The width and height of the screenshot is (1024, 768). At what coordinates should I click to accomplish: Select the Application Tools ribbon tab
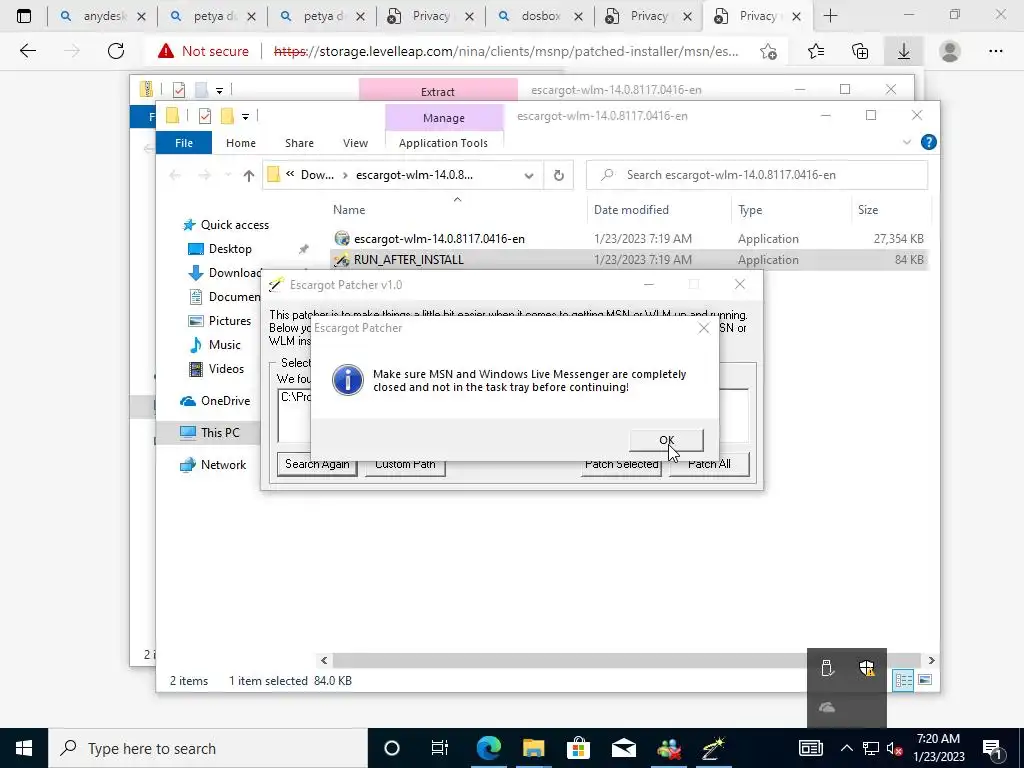click(443, 143)
